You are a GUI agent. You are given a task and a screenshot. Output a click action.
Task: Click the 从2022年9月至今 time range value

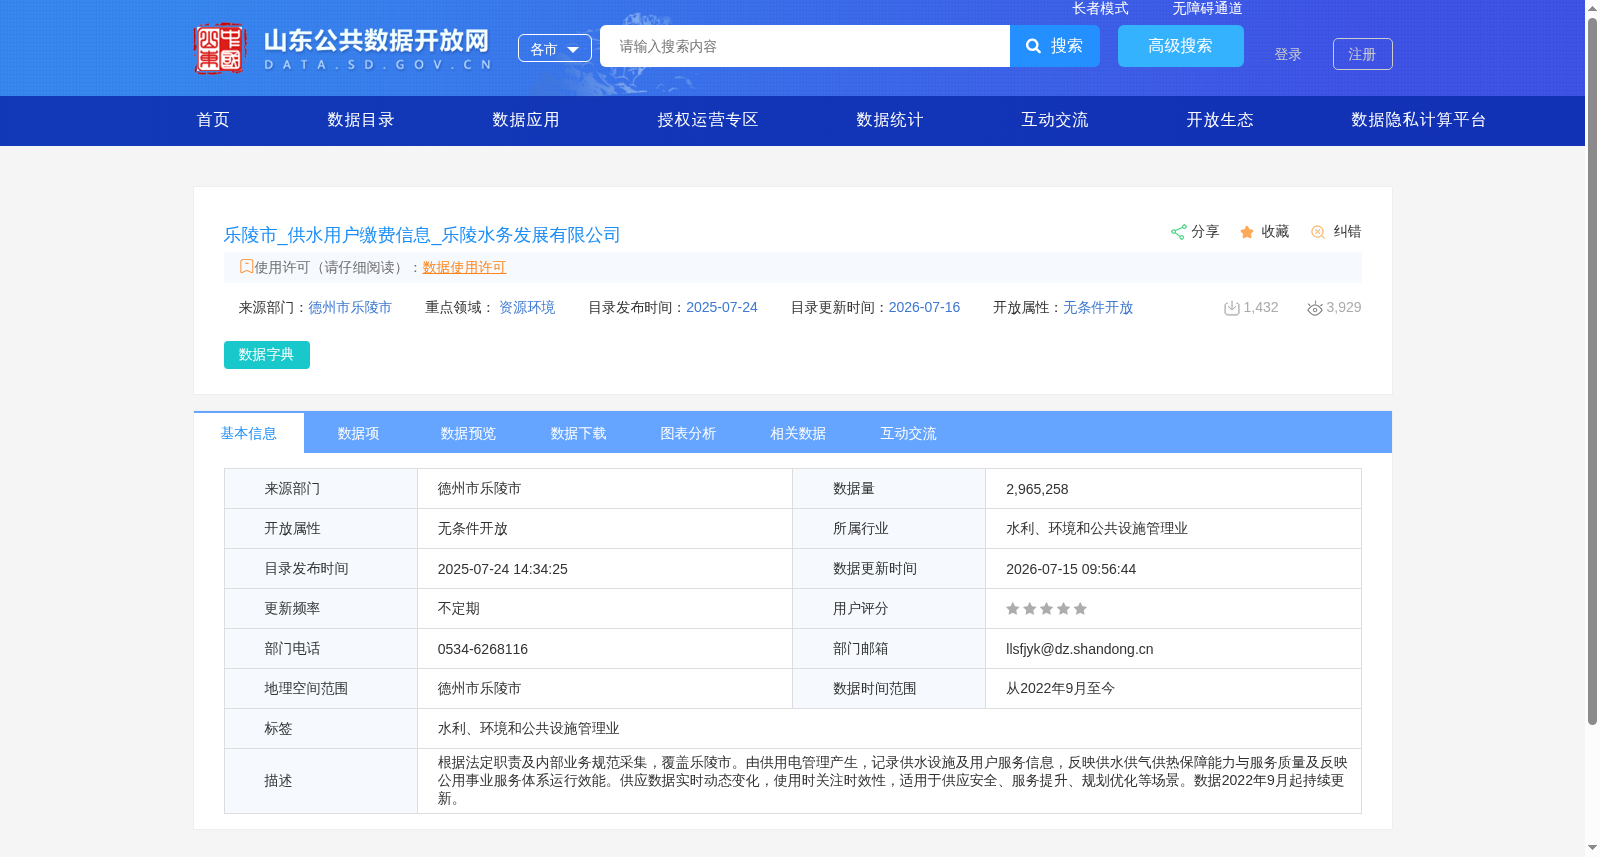tap(1061, 689)
